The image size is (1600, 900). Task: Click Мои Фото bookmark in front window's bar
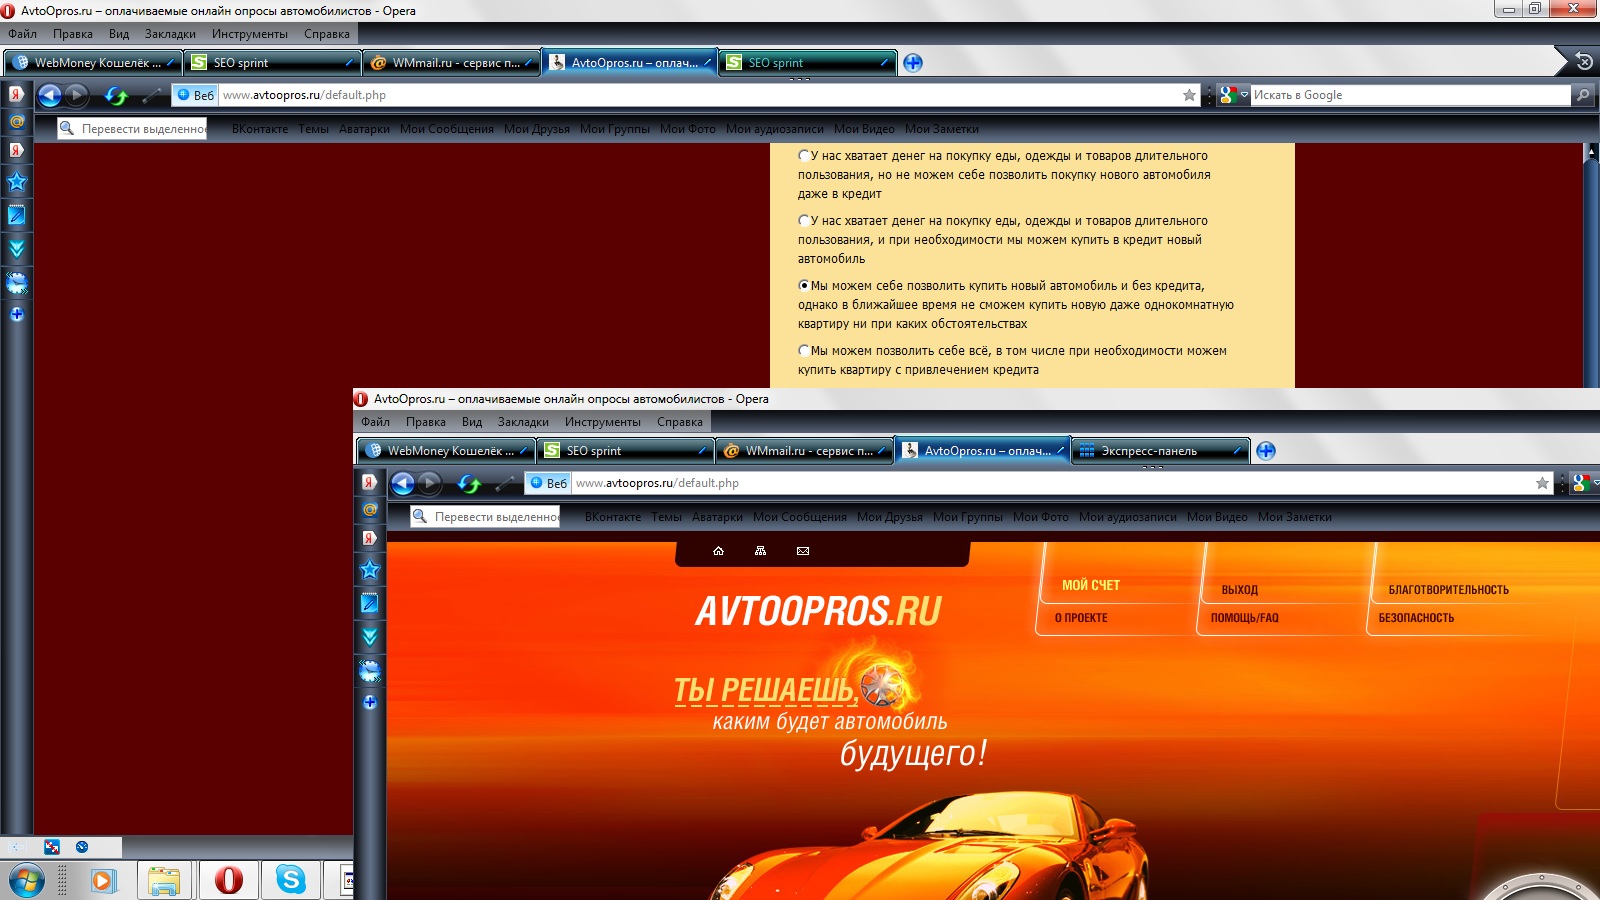point(1041,517)
